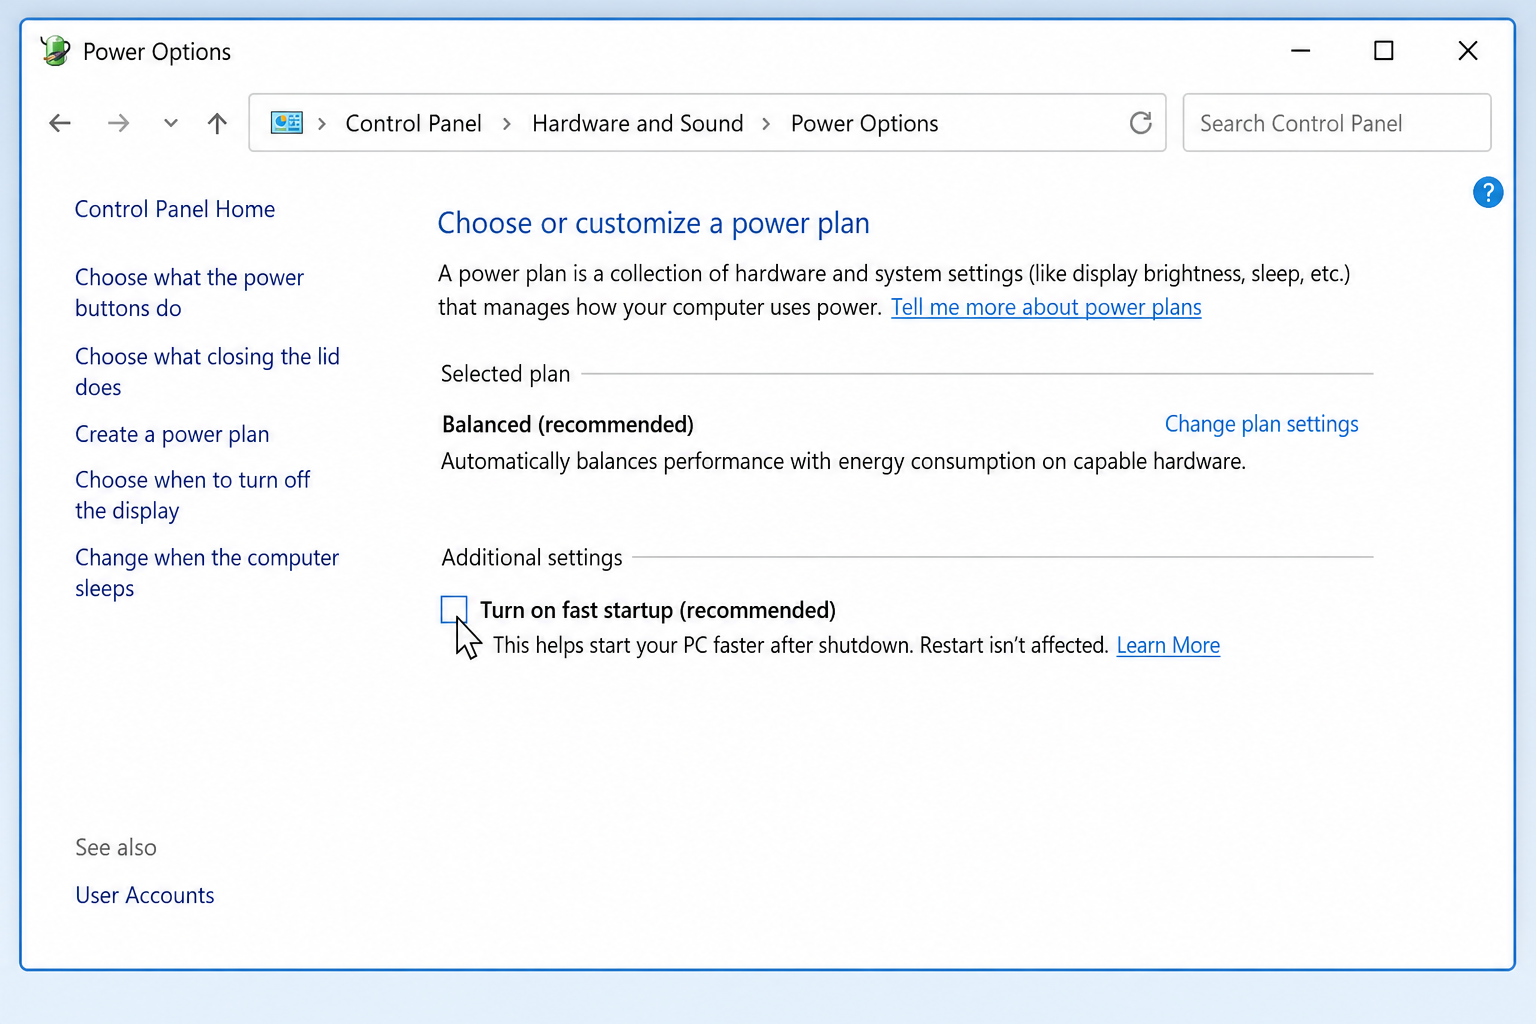The width and height of the screenshot is (1536, 1024).
Task: Open Control Panel Home
Action: [x=175, y=209]
